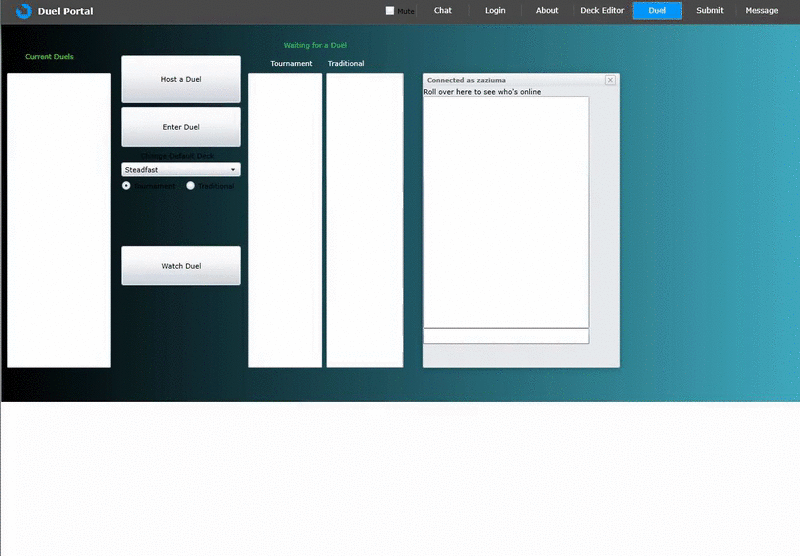Select the highlighted Duel tab
The image size is (800, 556).
tap(657, 11)
